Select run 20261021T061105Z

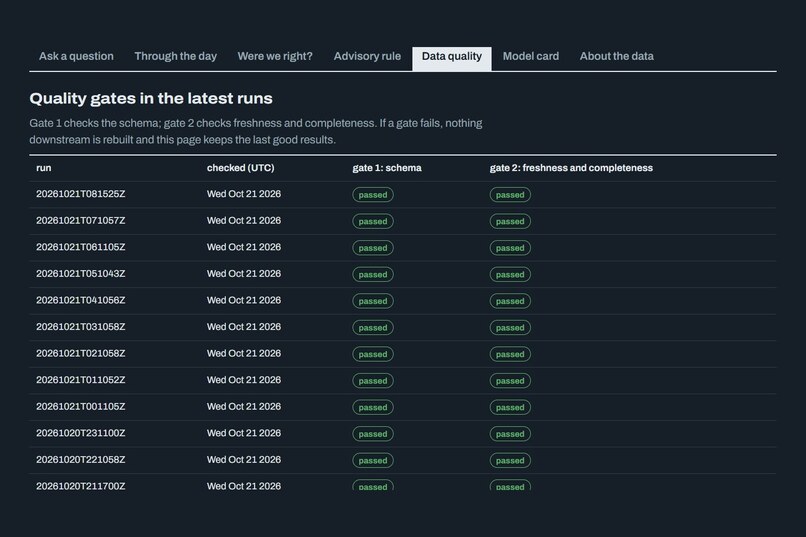pos(81,247)
